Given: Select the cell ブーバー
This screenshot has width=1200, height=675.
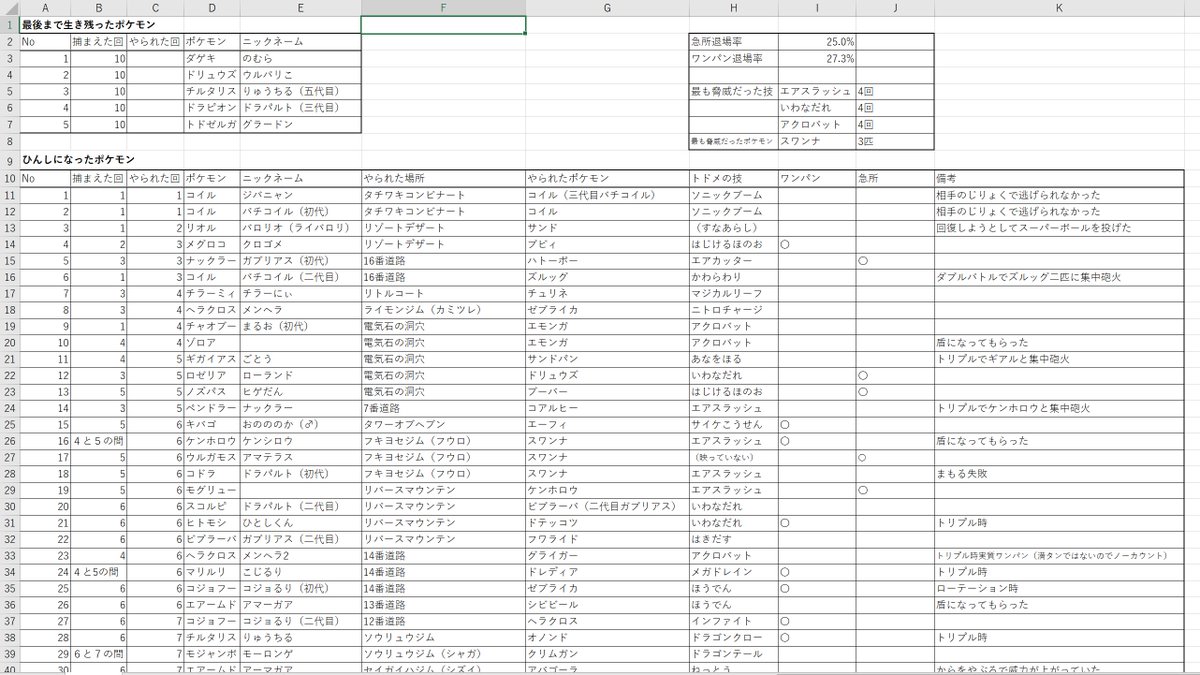Looking at the screenshot, I should click(x=607, y=392).
